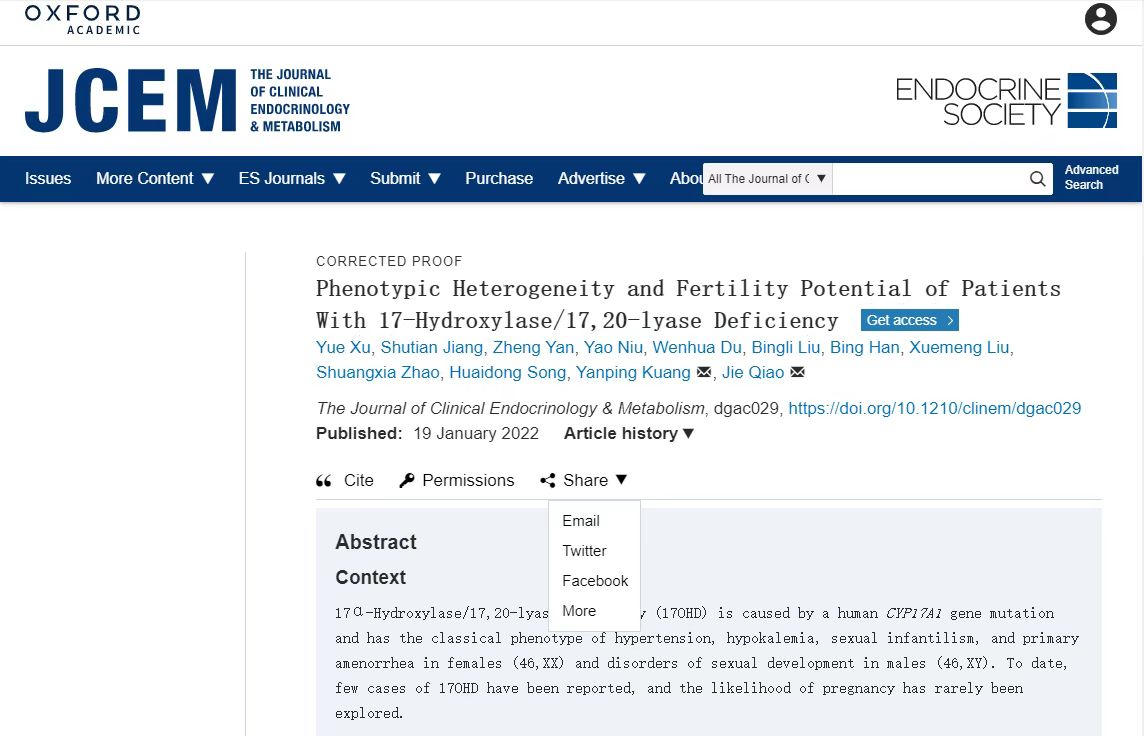Click inside the search text field
This screenshot has width=1144, height=736.
click(x=930, y=179)
